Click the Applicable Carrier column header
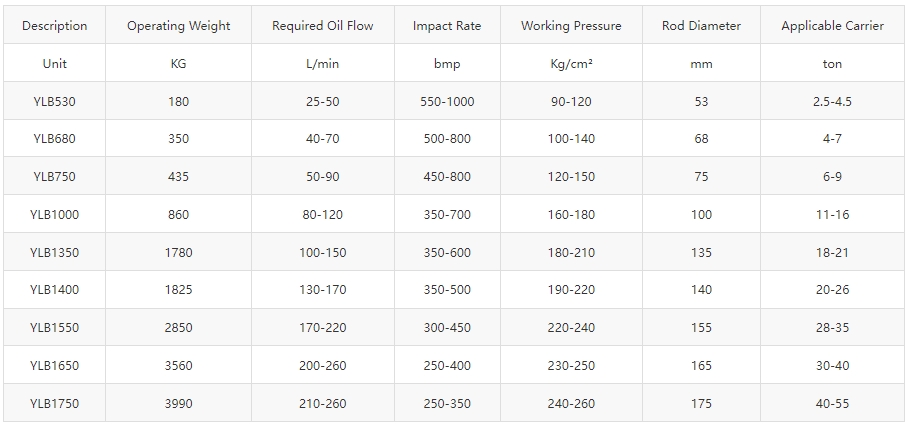This screenshot has width=908, height=426. coord(832,25)
